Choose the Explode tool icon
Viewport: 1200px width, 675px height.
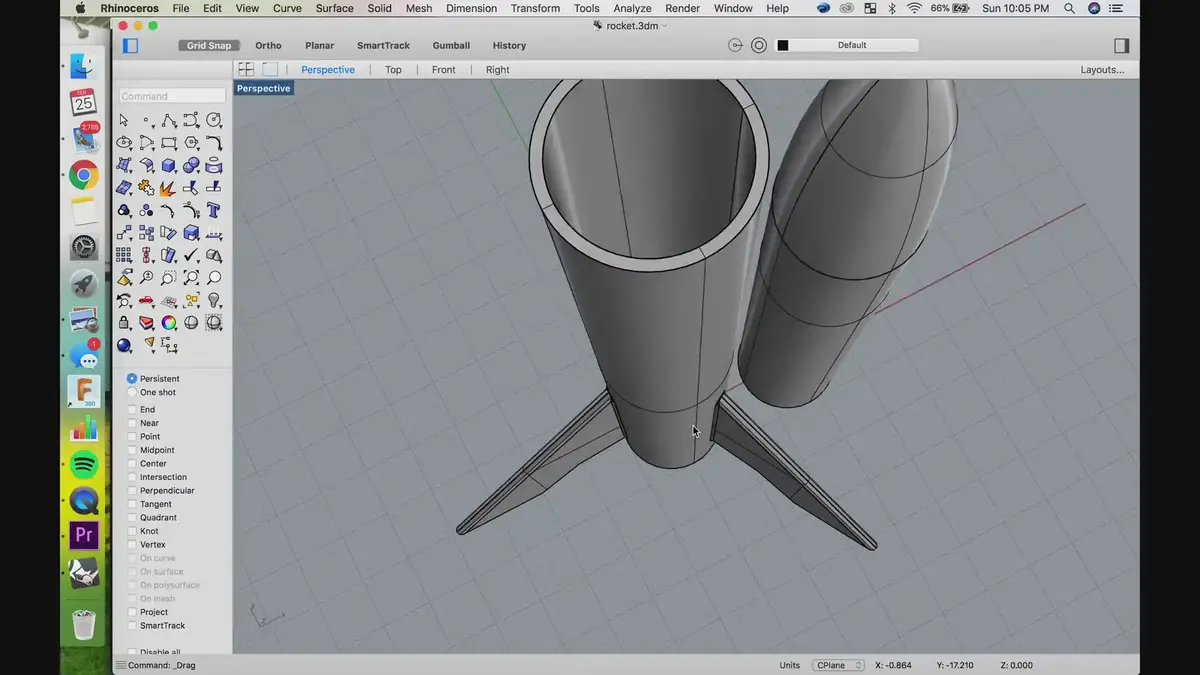click(169, 188)
